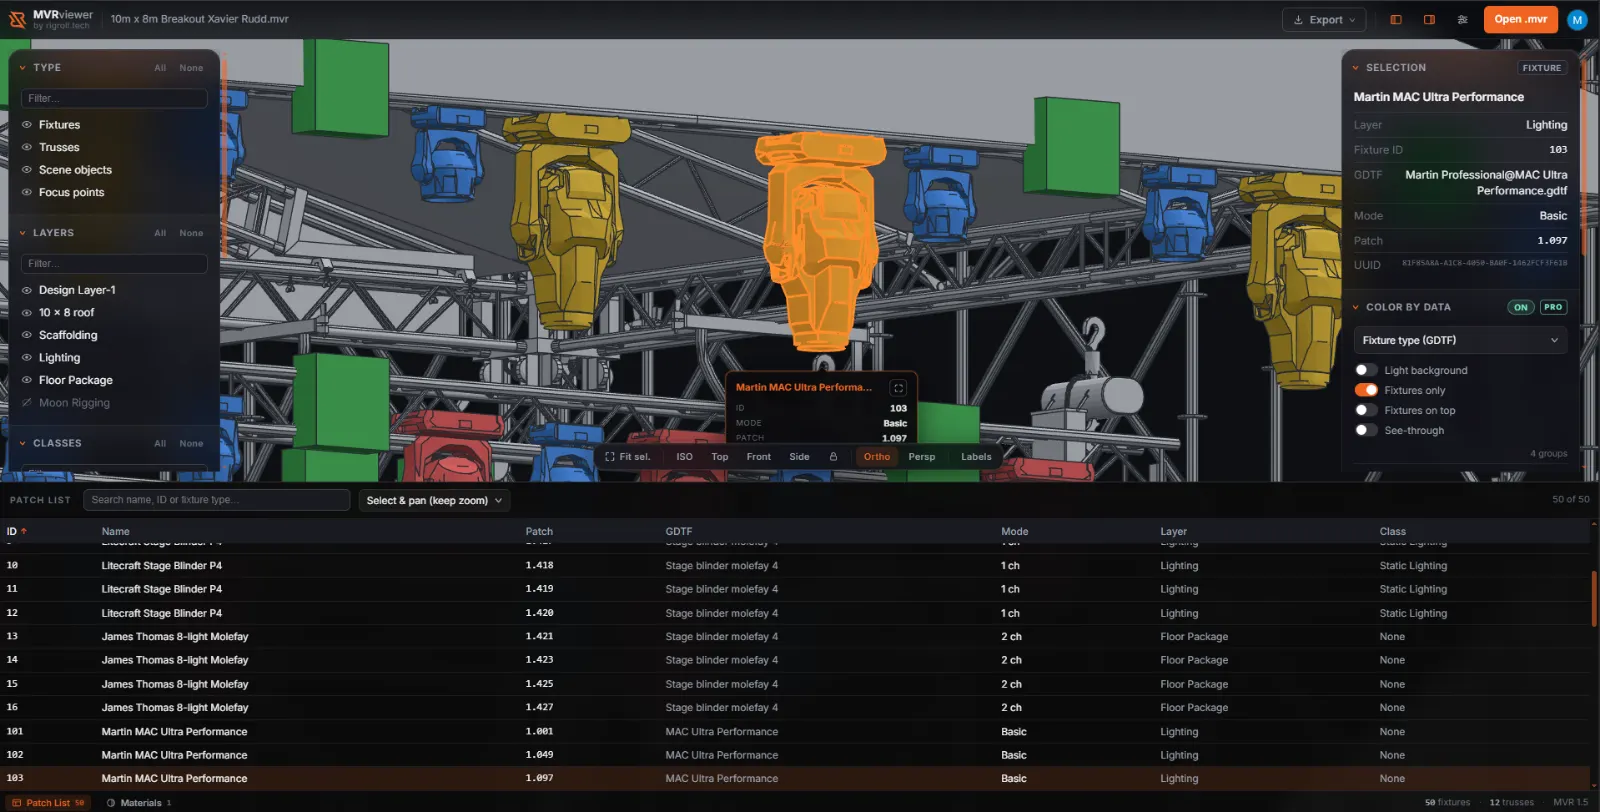Image resolution: width=1600 pixels, height=812 pixels.
Task: Click the MVRviewer logo icon
Action: (x=17, y=19)
